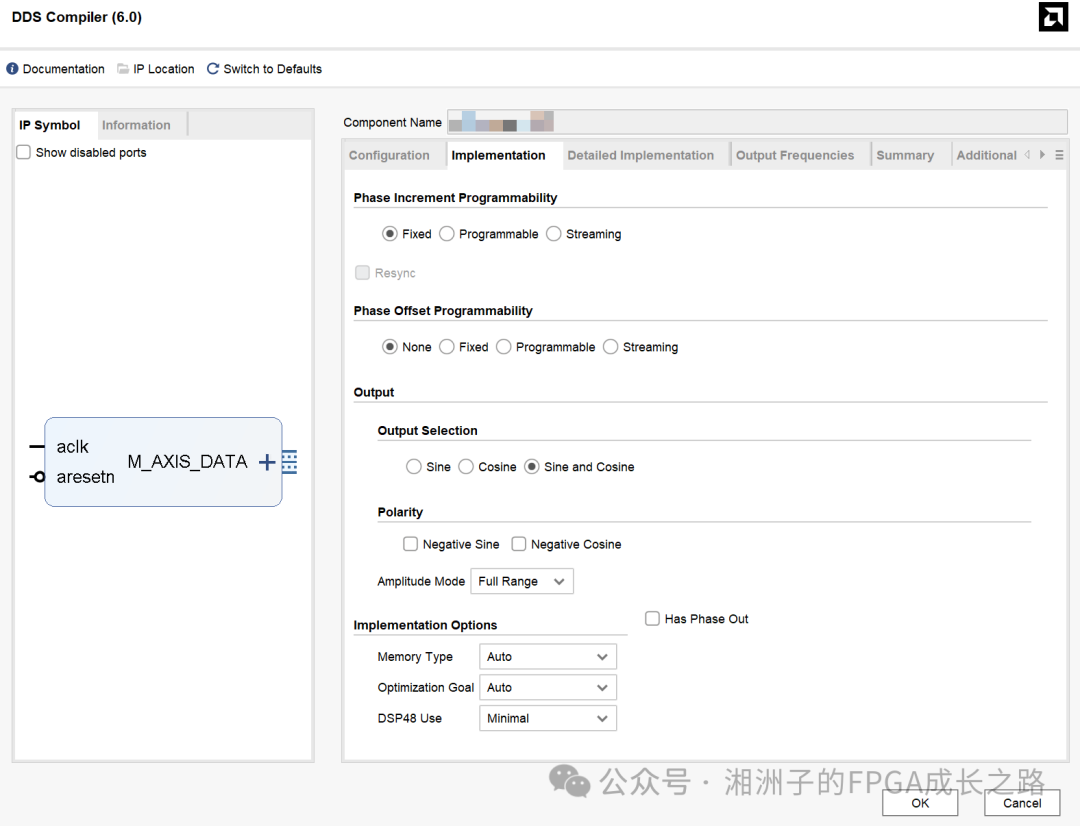
Task: Select Streaming phase offset option
Action: coord(610,347)
